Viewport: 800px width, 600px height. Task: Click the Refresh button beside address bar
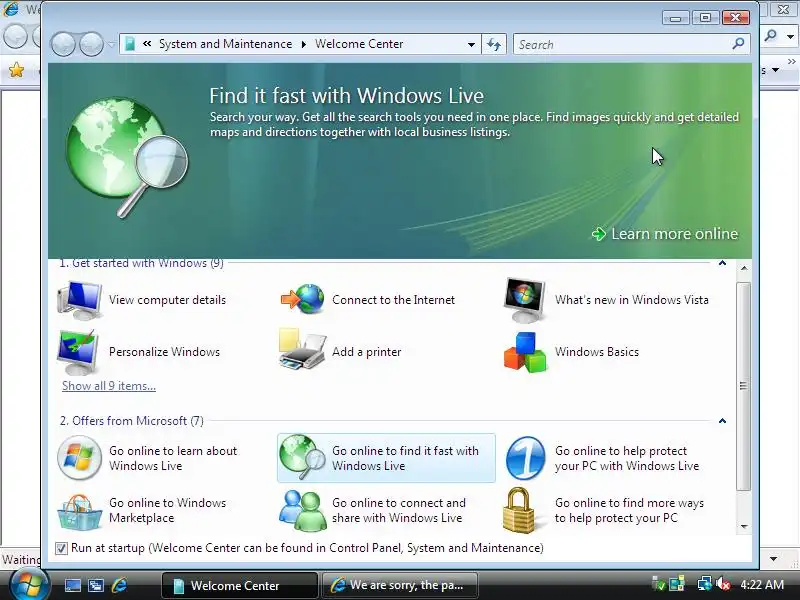pyautogui.click(x=493, y=44)
